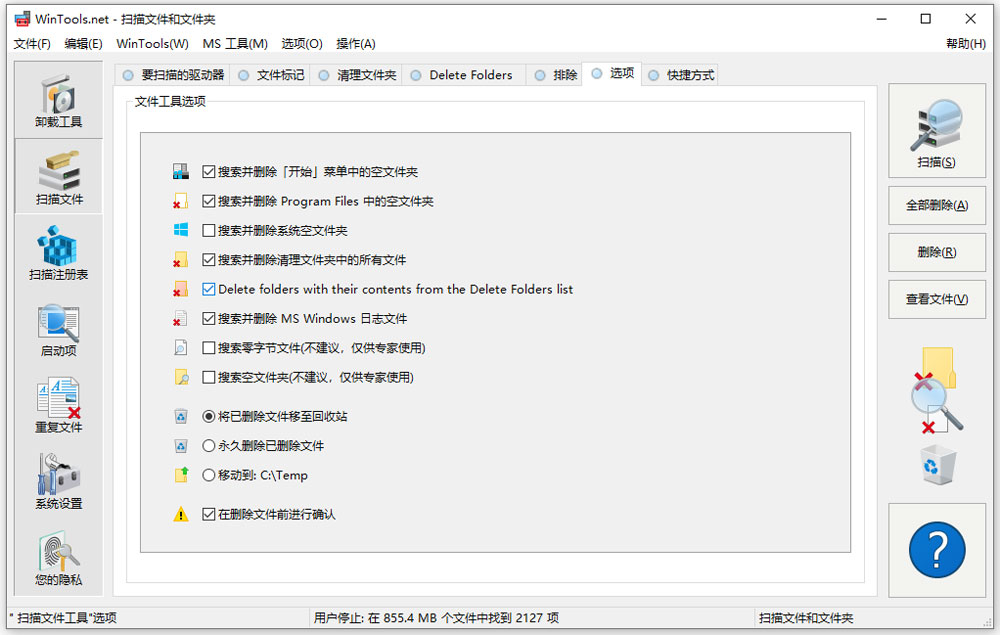Select 永久删除已删除文件 radio button
Image resolution: width=1000 pixels, height=635 pixels.
click(x=208, y=446)
